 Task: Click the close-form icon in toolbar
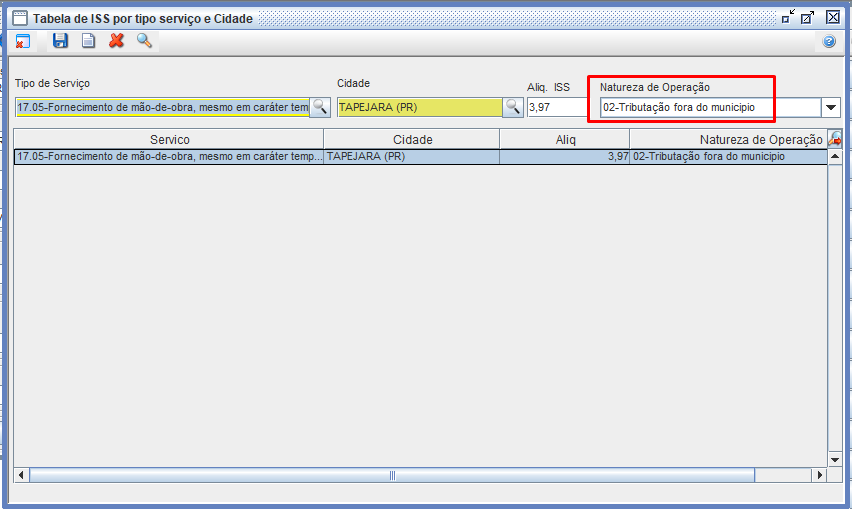[23, 41]
